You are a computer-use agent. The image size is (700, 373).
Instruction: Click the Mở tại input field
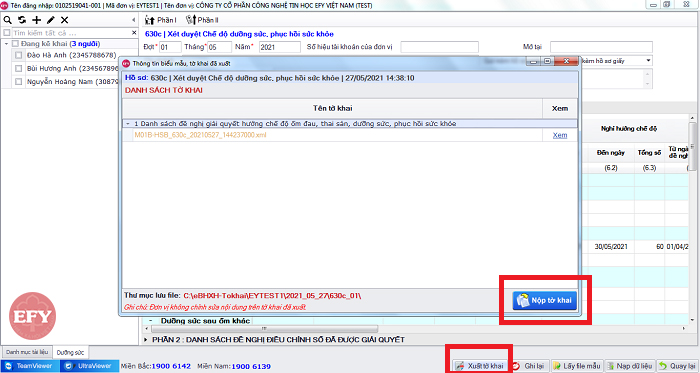pos(601,47)
